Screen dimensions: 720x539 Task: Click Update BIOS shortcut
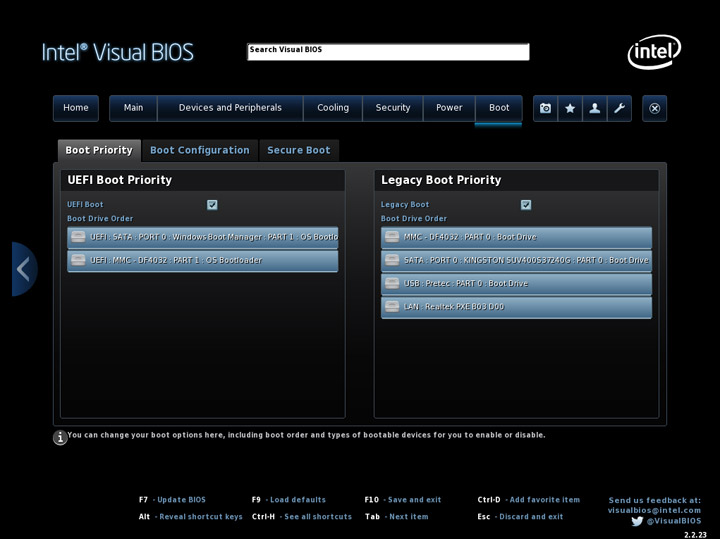[172, 500]
